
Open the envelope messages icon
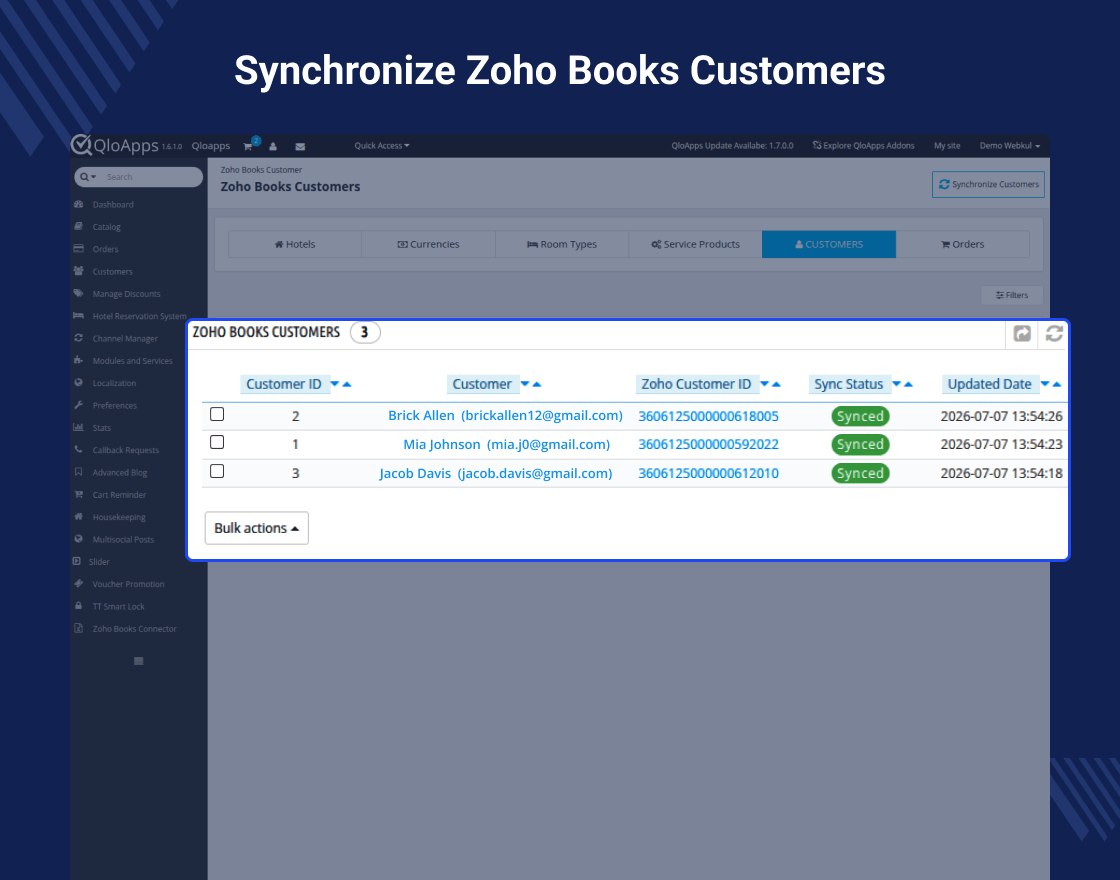[300, 146]
